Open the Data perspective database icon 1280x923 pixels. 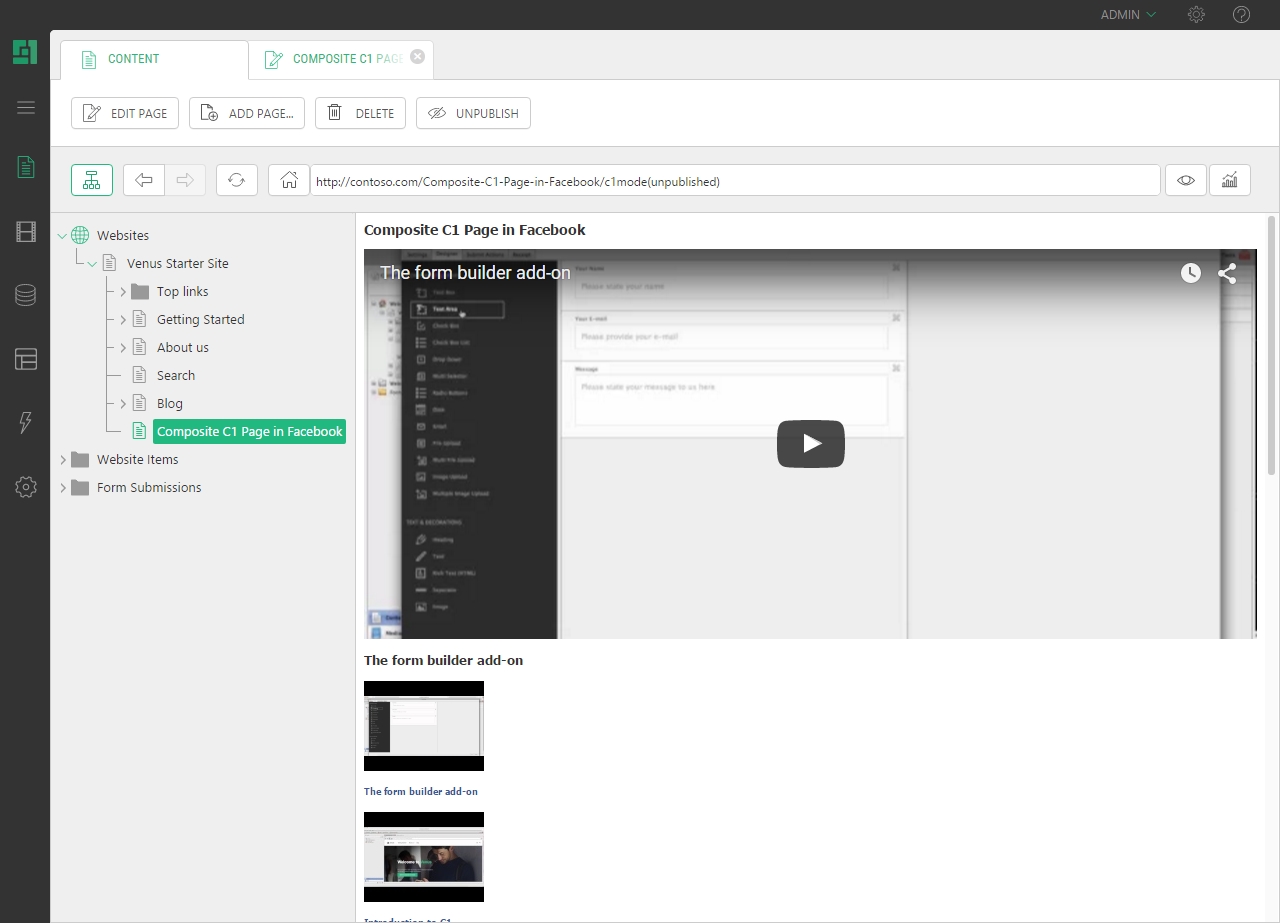(x=26, y=295)
